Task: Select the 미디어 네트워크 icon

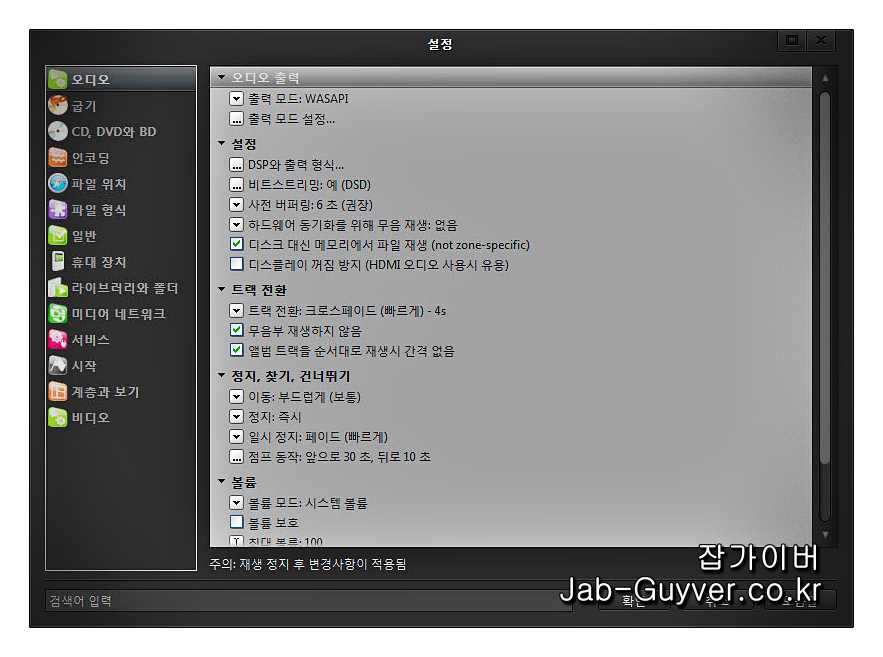Action: pyautogui.click(x=57, y=314)
